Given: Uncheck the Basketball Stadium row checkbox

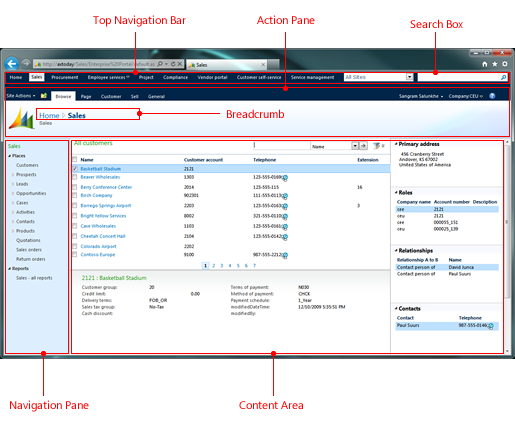Looking at the screenshot, I should point(75,169).
